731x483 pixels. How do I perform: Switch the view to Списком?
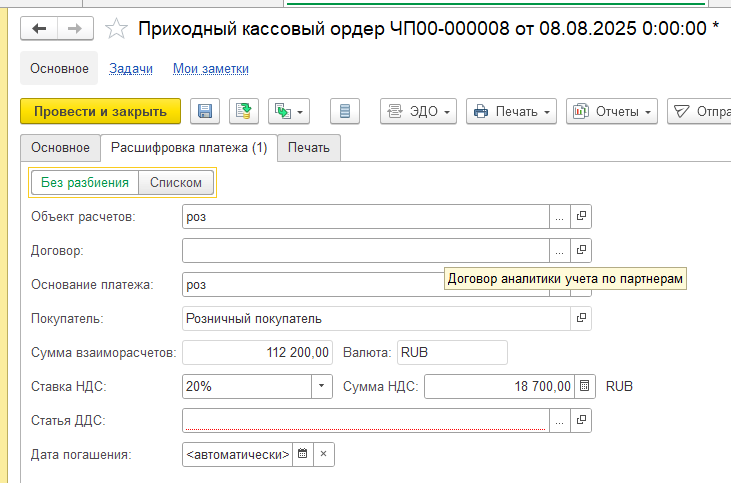click(x=176, y=182)
